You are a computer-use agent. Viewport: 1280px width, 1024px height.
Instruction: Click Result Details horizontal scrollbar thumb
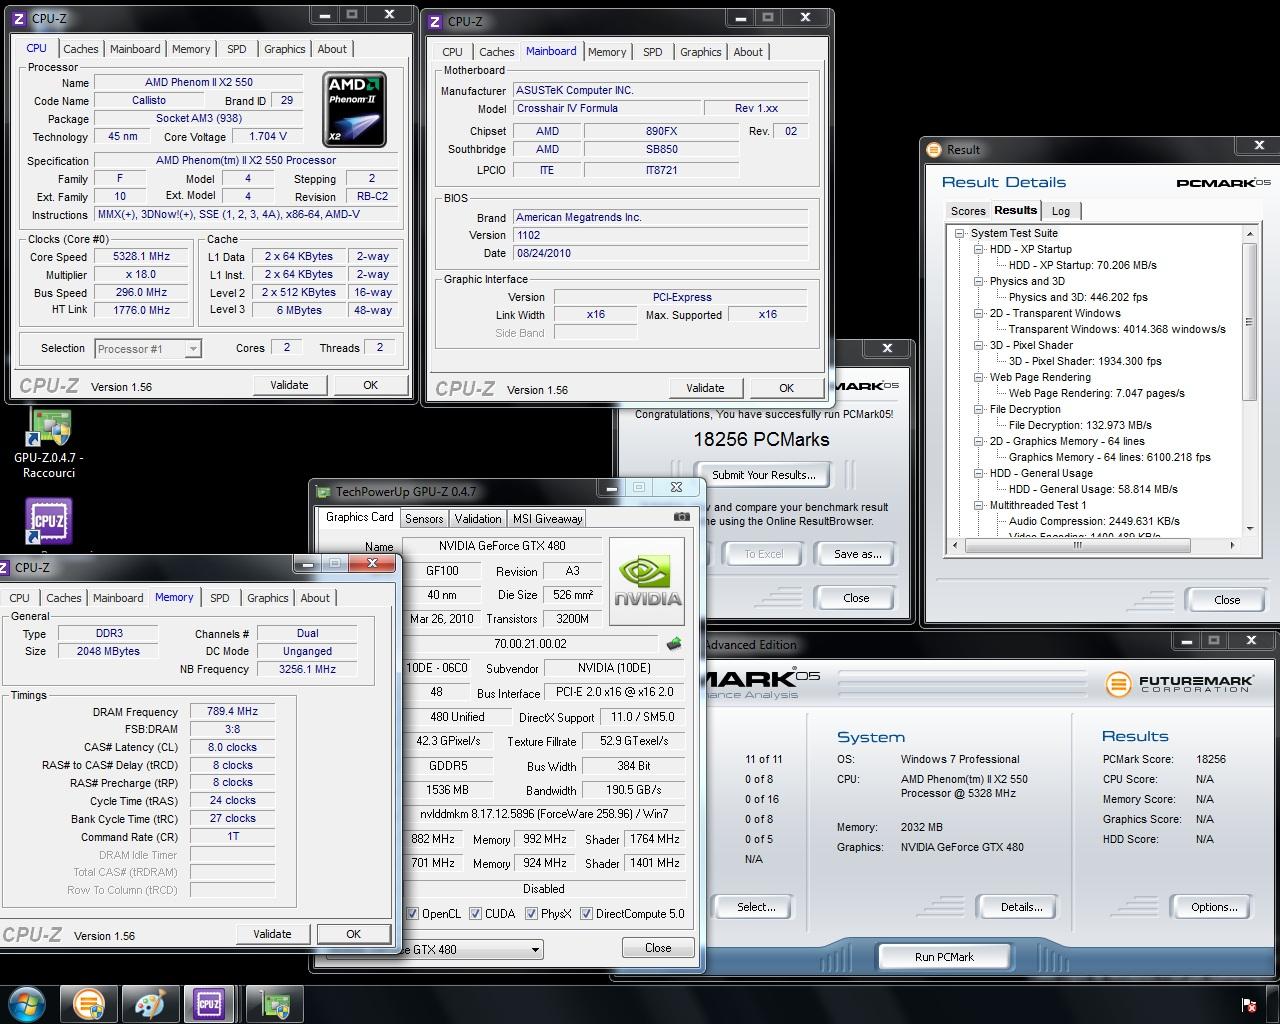tap(1076, 546)
